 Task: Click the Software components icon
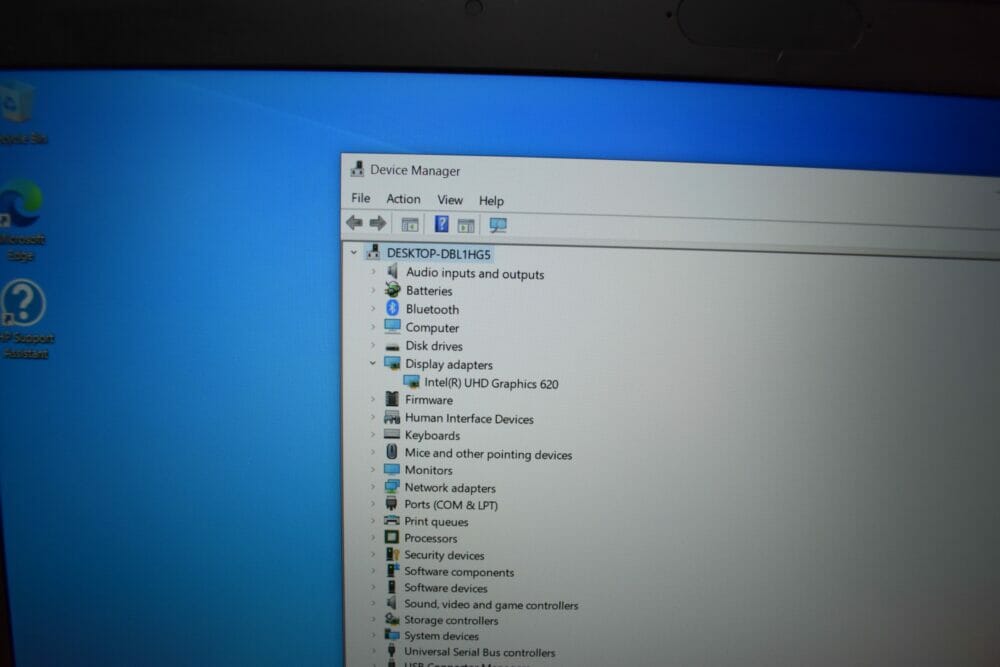point(392,571)
